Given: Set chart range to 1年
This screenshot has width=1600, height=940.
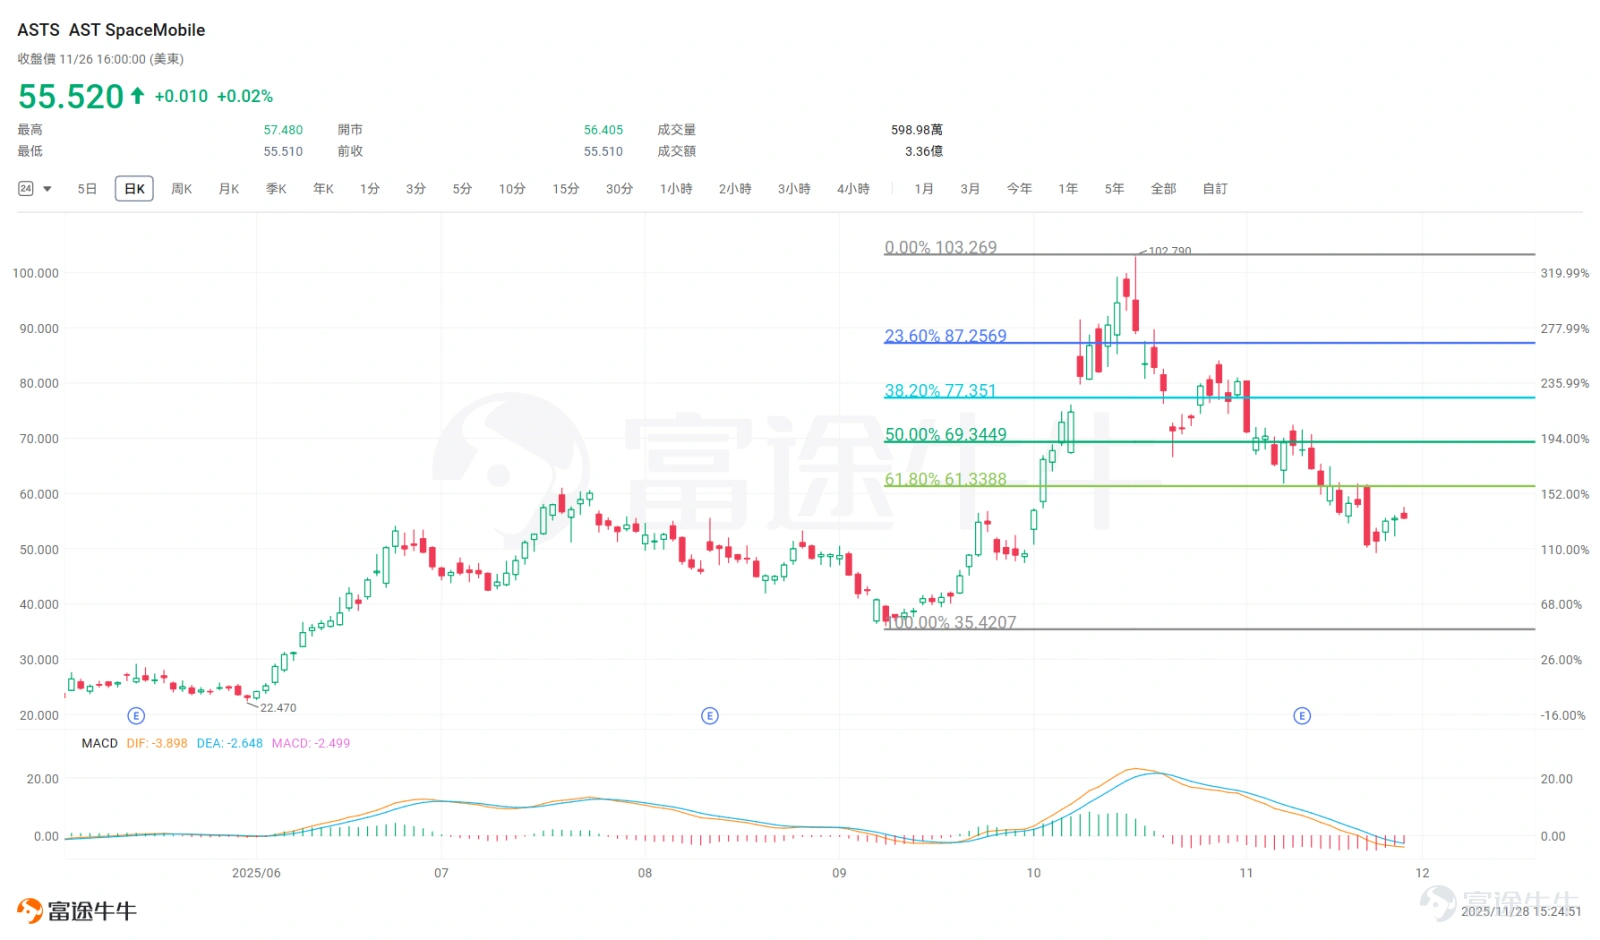Looking at the screenshot, I should pos(1068,188).
